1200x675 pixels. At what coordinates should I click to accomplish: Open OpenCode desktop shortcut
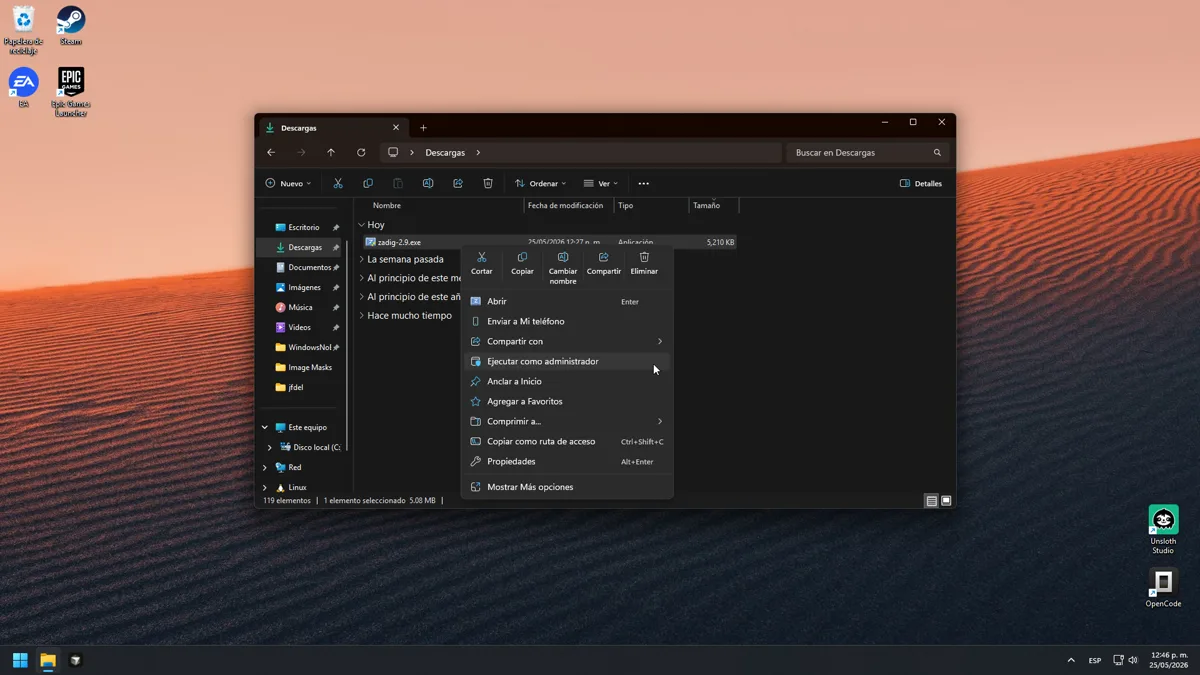pyautogui.click(x=1163, y=588)
